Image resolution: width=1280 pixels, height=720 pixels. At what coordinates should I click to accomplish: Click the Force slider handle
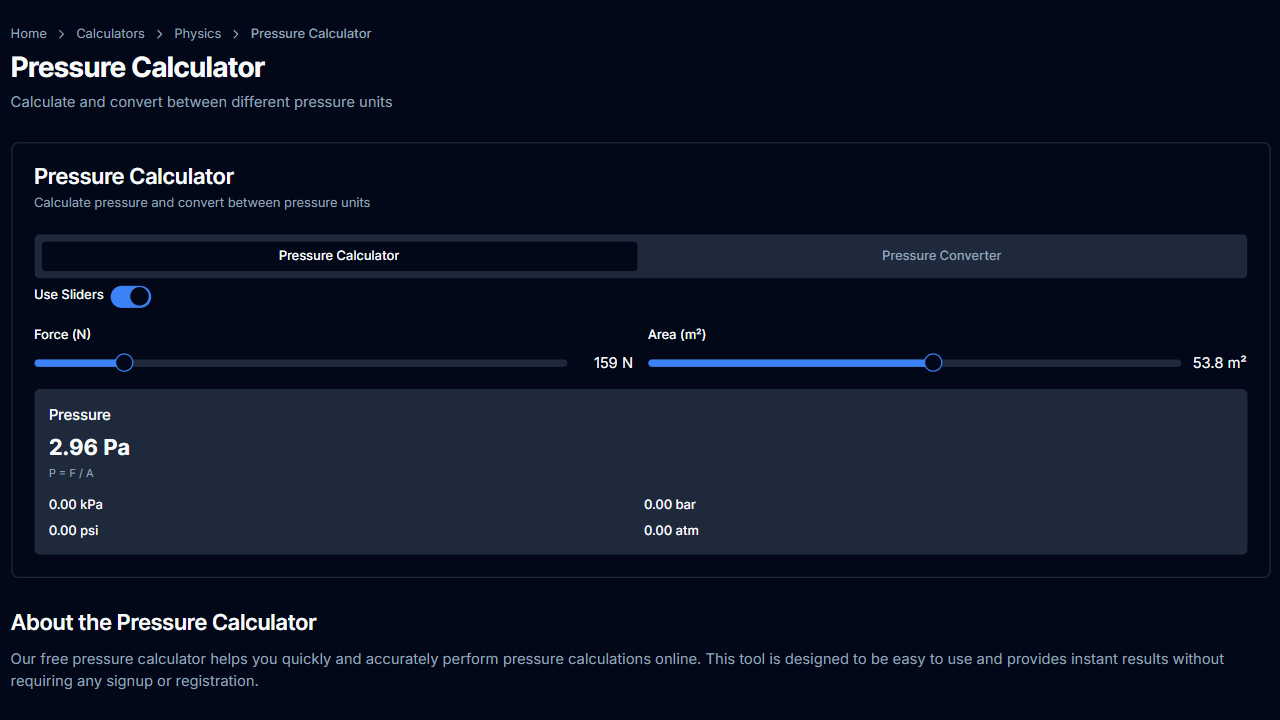coord(124,363)
